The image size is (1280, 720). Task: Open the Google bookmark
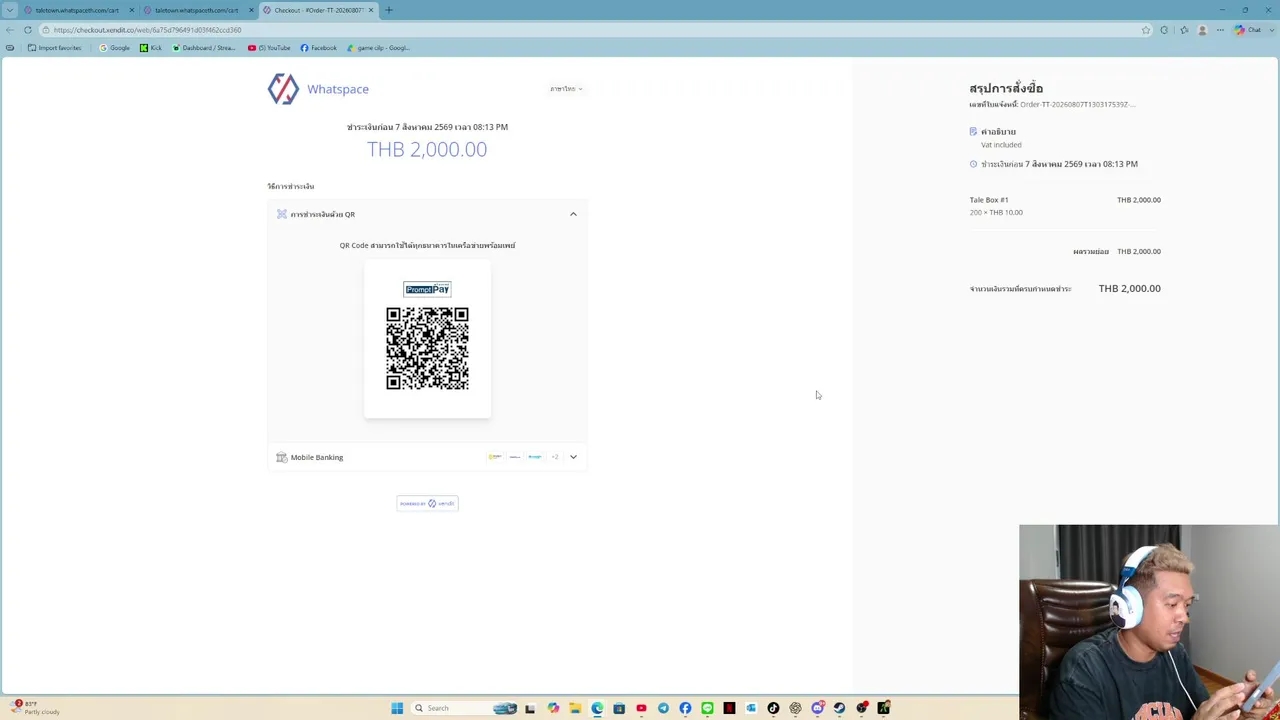coord(114,48)
